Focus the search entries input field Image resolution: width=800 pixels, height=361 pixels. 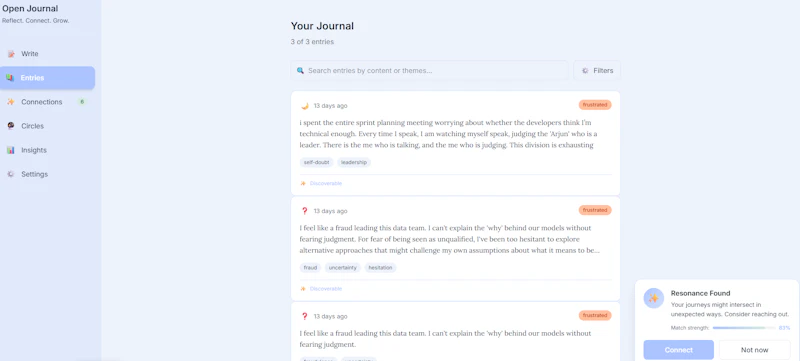(430, 70)
